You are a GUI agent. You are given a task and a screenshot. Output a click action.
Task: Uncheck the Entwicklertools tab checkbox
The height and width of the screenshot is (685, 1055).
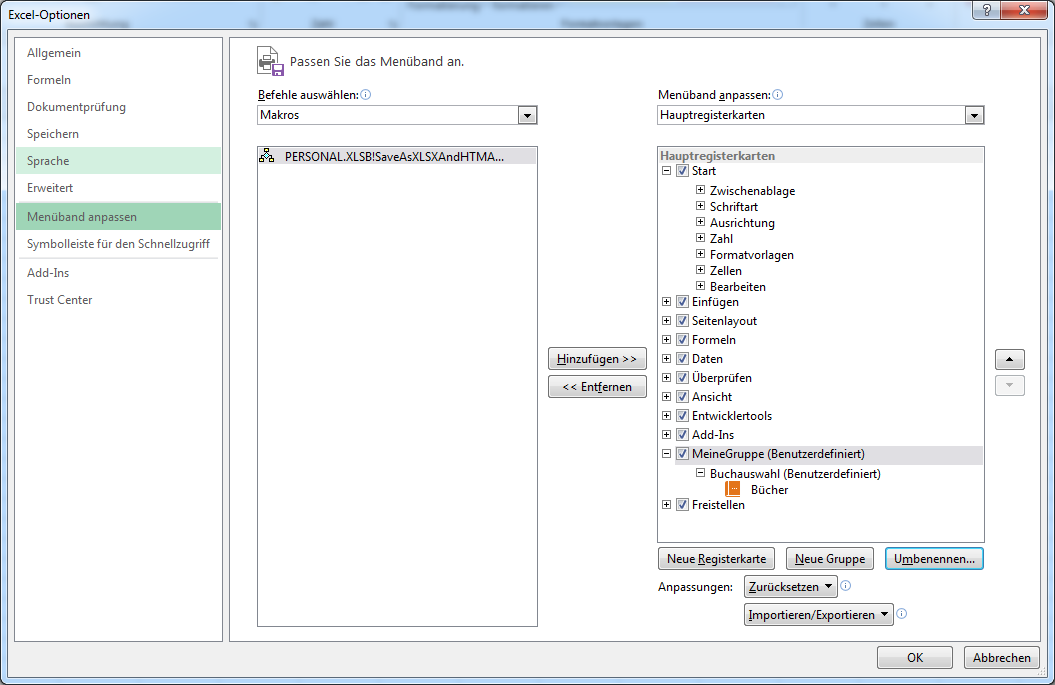coord(682,416)
